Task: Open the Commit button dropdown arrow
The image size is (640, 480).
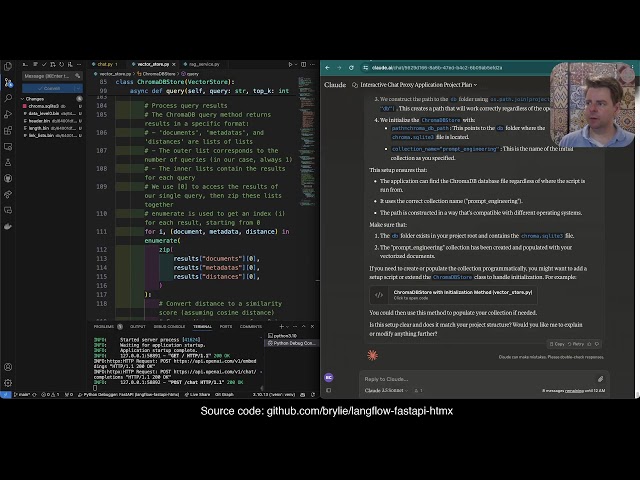Action: click(x=78, y=88)
